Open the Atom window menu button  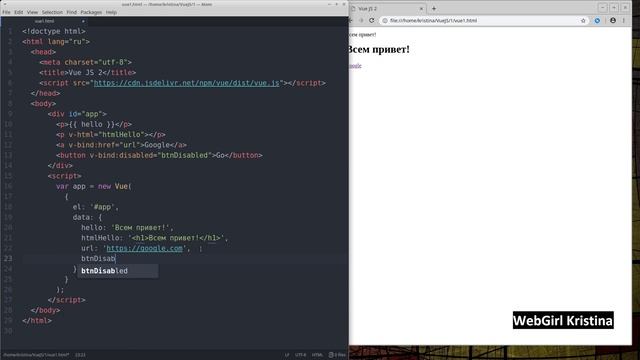point(4,4)
